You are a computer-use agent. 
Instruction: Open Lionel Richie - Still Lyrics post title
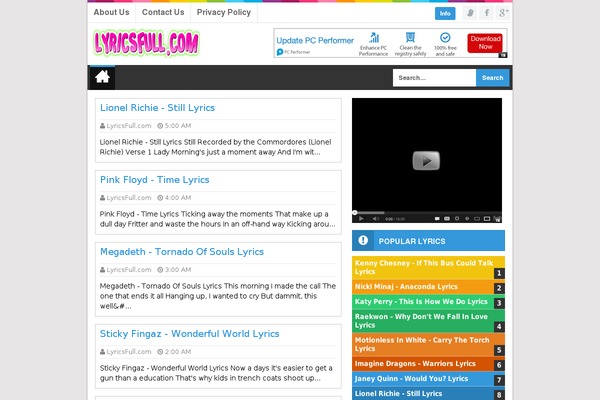pyautogui.click(x=157, y=108)
